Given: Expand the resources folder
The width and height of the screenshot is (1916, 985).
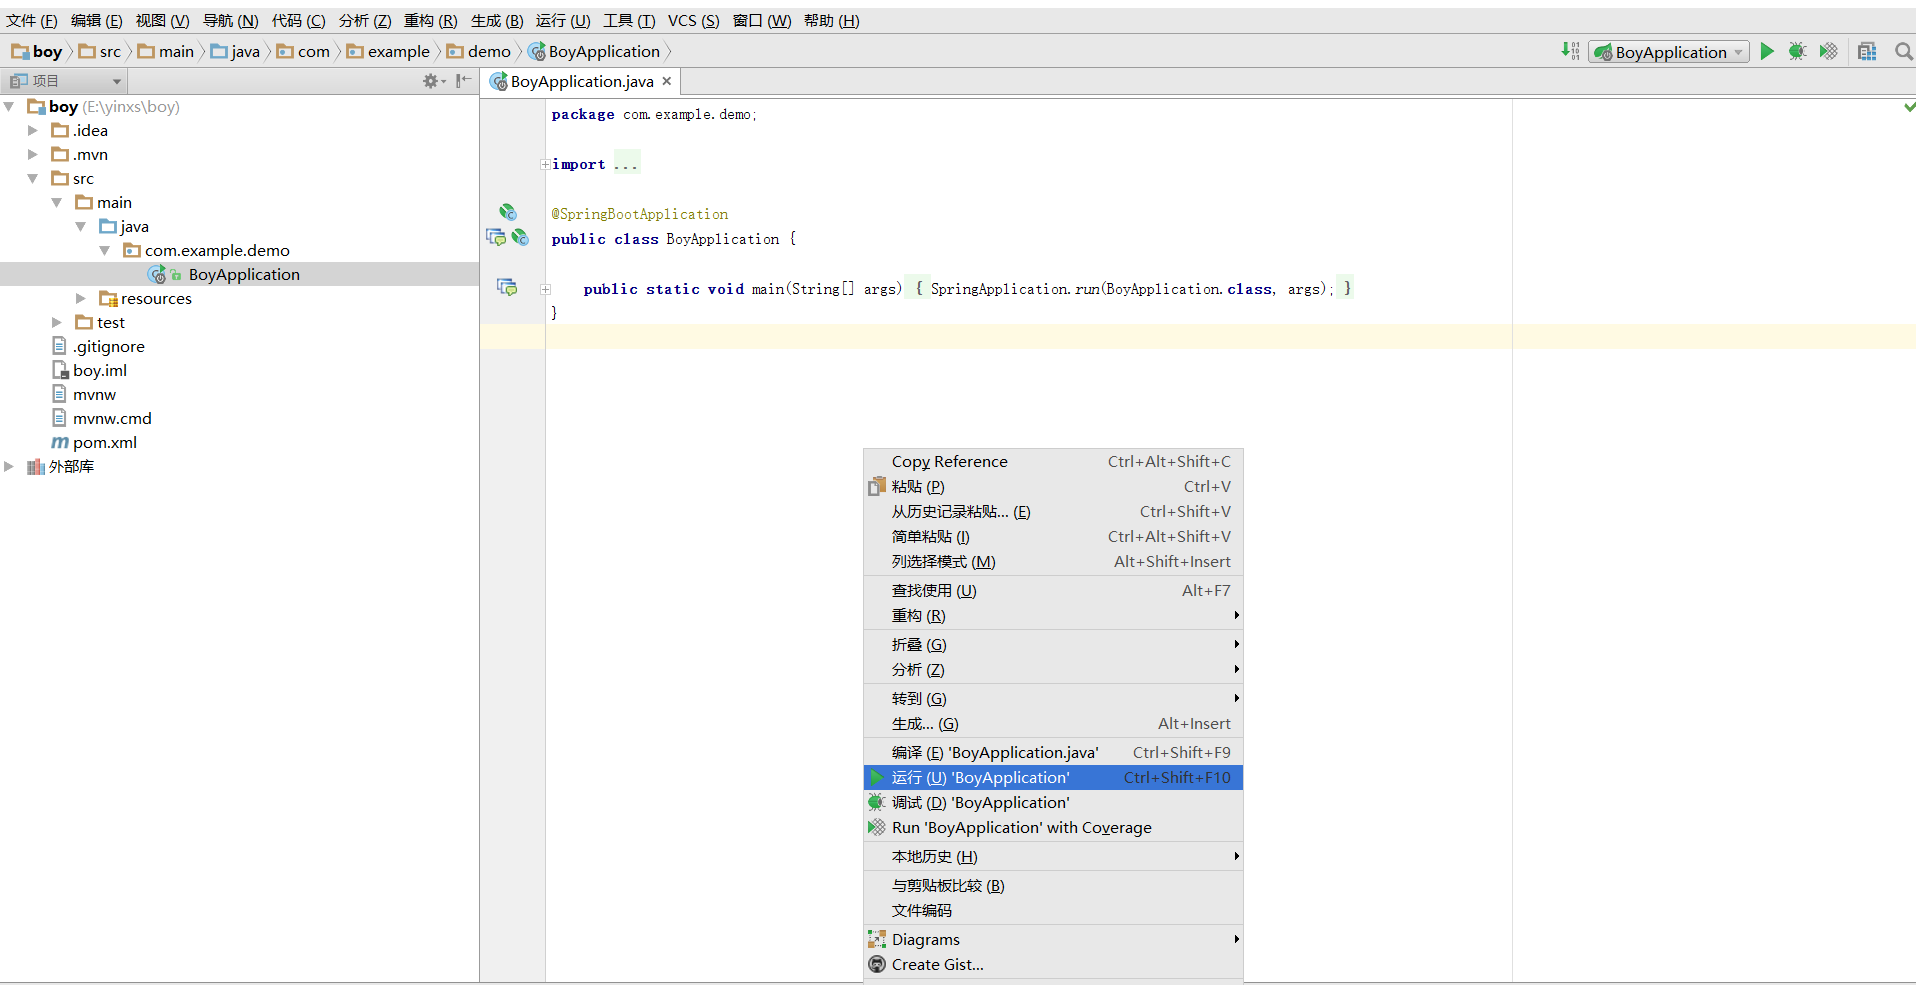Looking at the screenshot, I should click(x=81, y=298).
